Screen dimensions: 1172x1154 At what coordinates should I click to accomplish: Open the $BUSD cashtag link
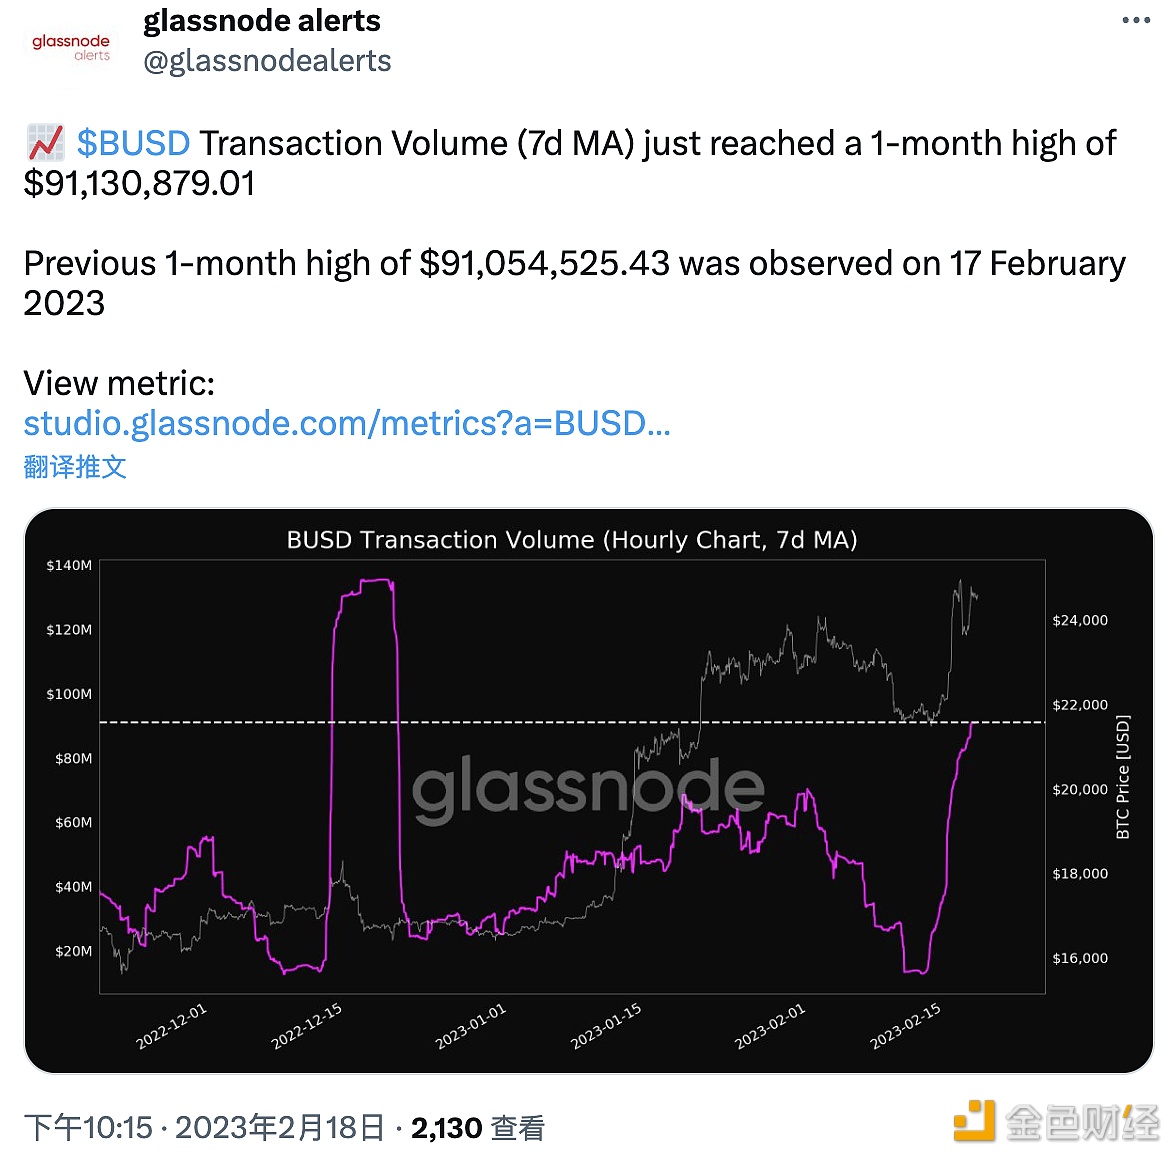click(x=133, y=143)
